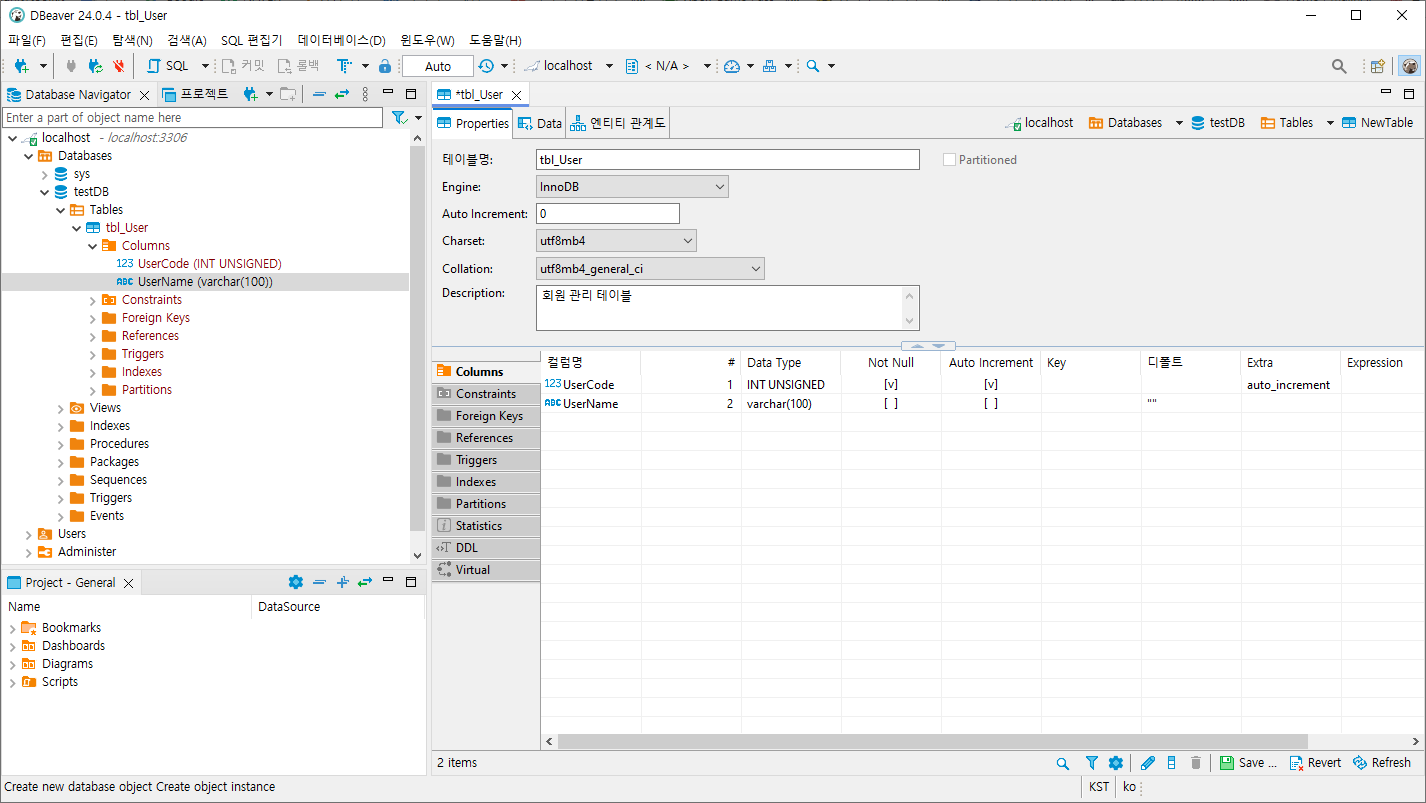Viewport: 1426px width, 803px height.
Task: Click Link with Editor arrows in Navigator
Action: (x=342, y=94)
